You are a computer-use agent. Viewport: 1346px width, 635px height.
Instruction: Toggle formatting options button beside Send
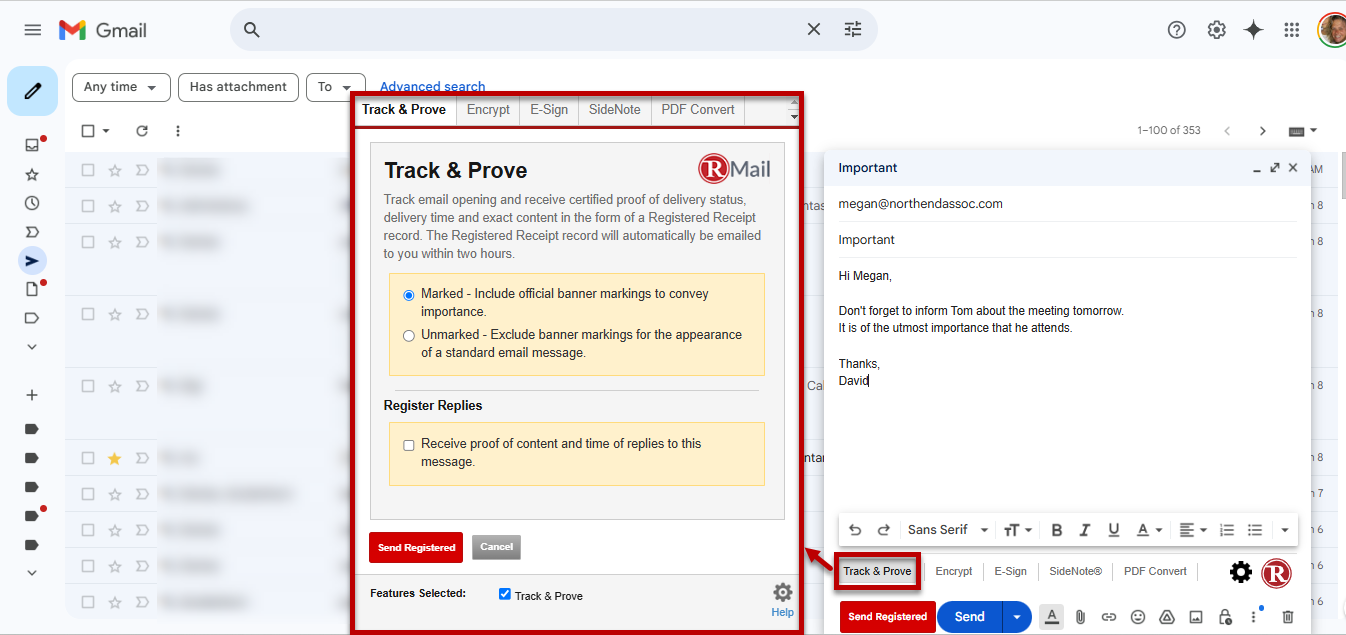[x=1051, y=617]
